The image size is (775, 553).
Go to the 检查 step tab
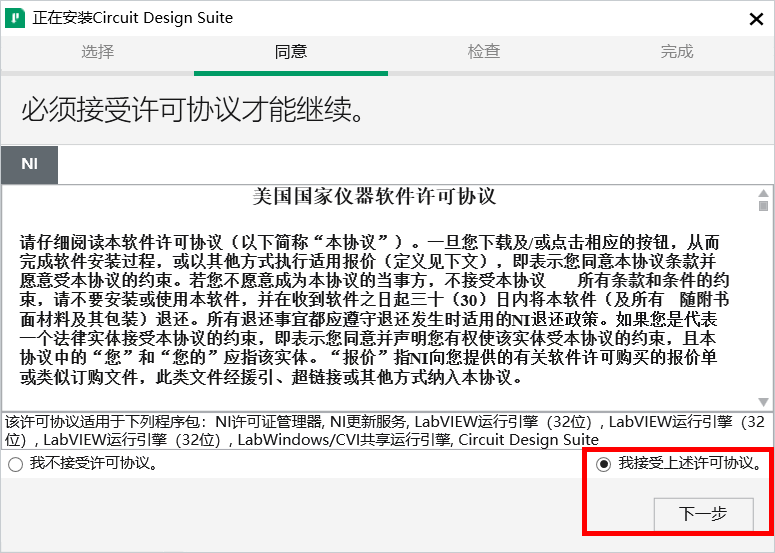484,51
